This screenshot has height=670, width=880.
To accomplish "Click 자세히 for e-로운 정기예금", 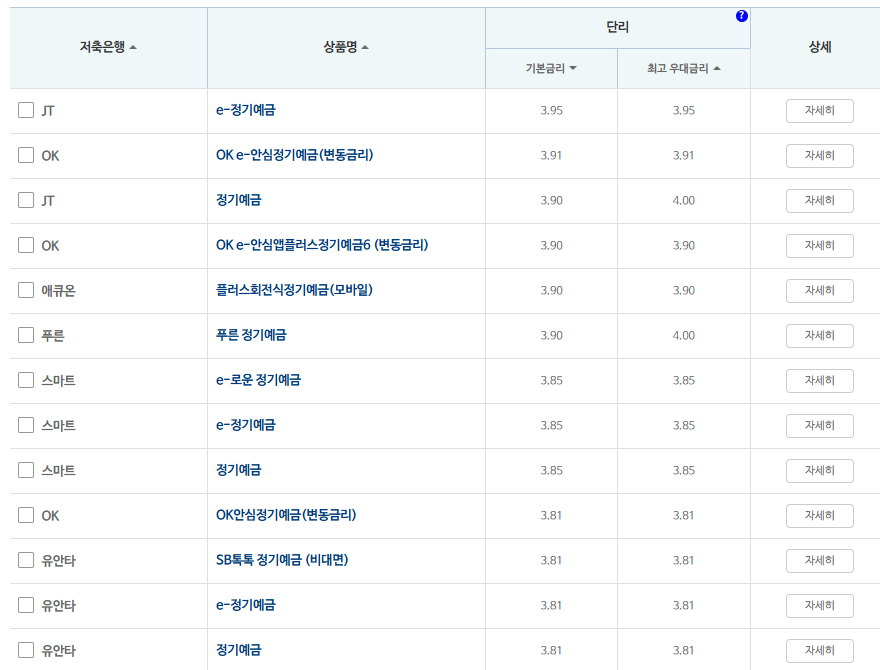I will [819, 380].
